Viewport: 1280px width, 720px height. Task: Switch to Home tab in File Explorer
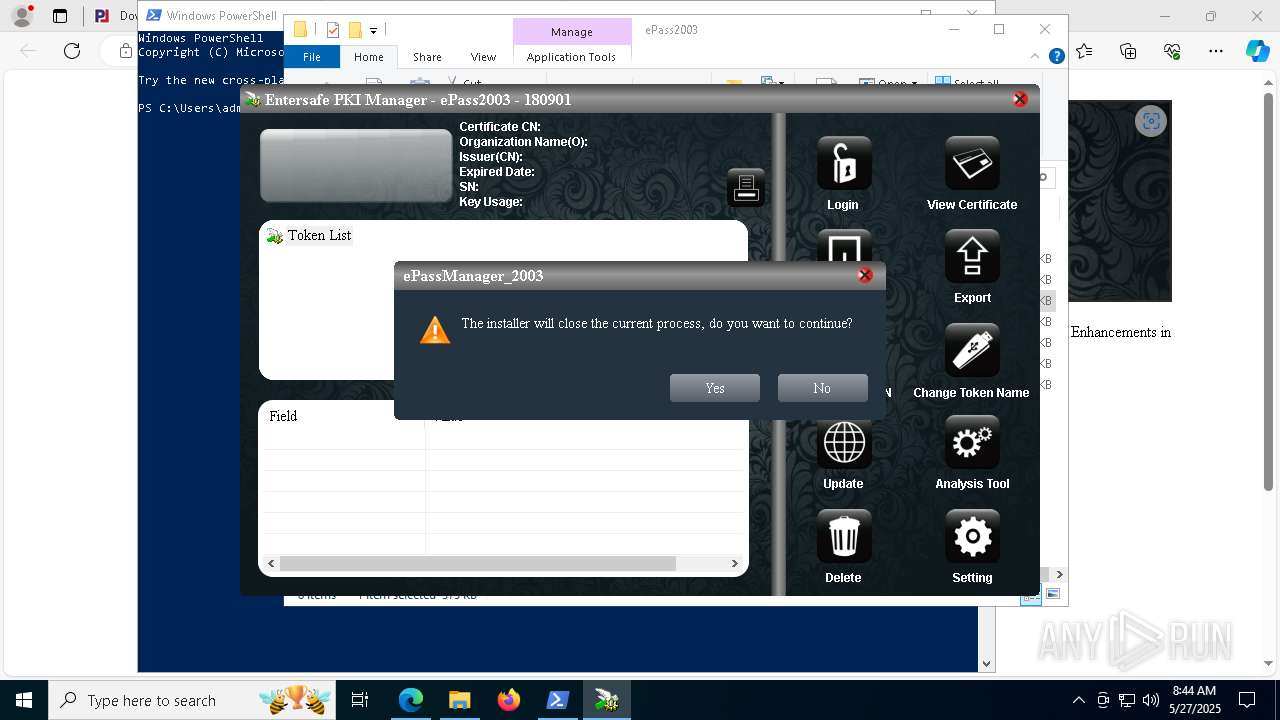(x=369, y=57)
